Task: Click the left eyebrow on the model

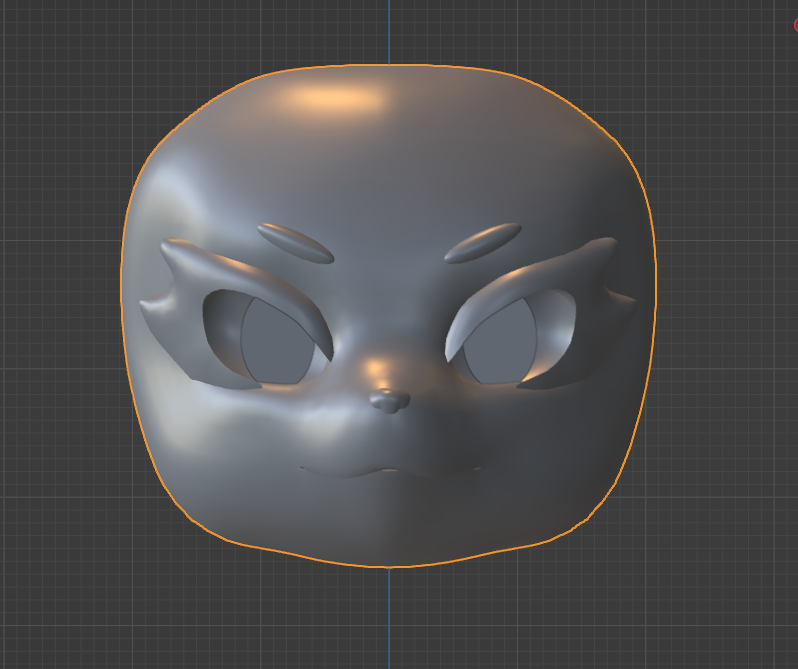Action: (295, 243)
